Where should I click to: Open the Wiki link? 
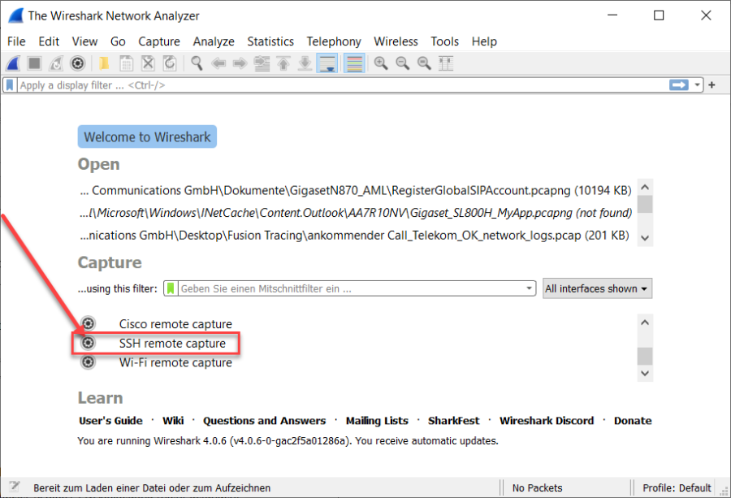point(173,421)
